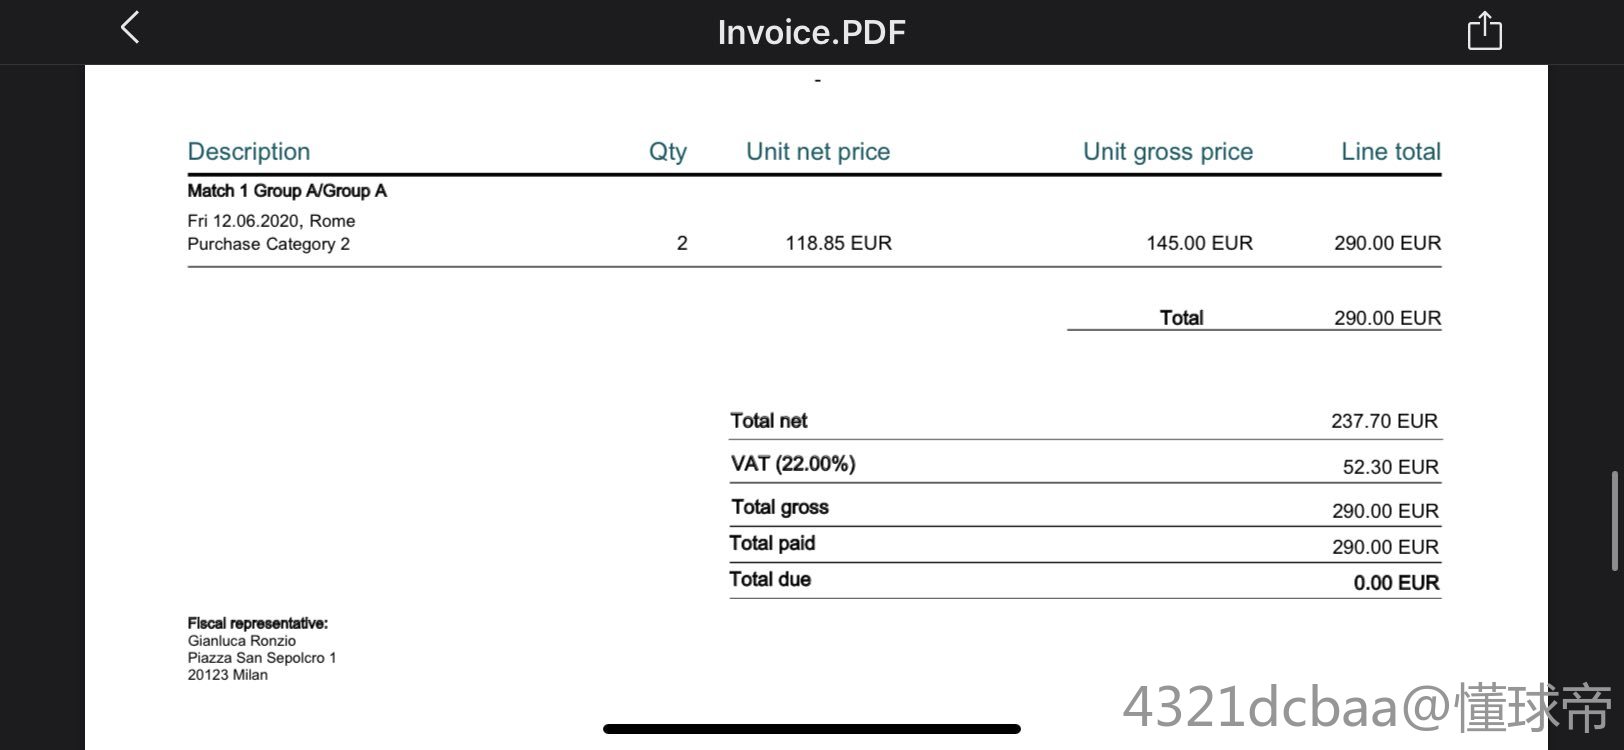This screenshot has height=750, width=1624.
Task: Click the 52.30 EUR VAT amount
Action: (1390, 467)
